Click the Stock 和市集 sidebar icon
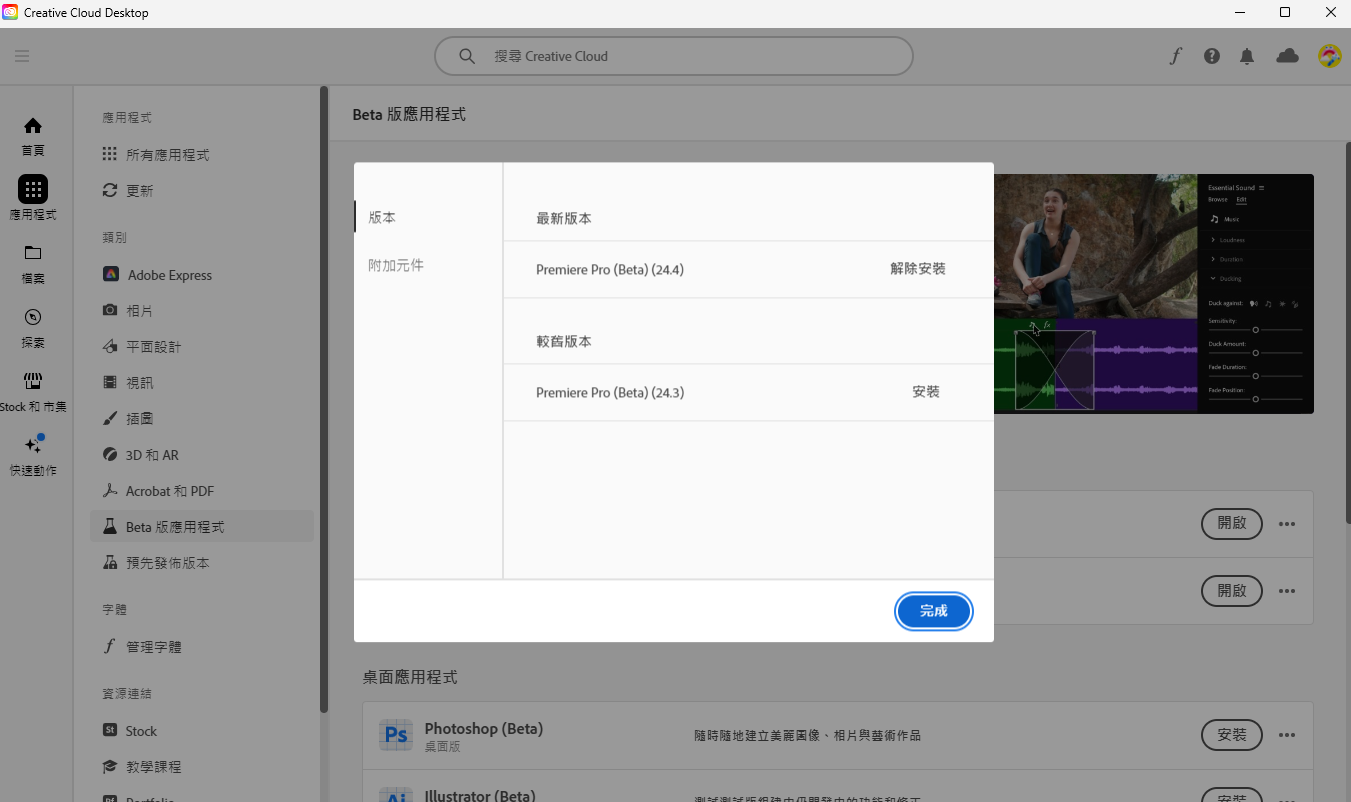1351x802 pixels. pyautogui.click(x=33, y=381)
